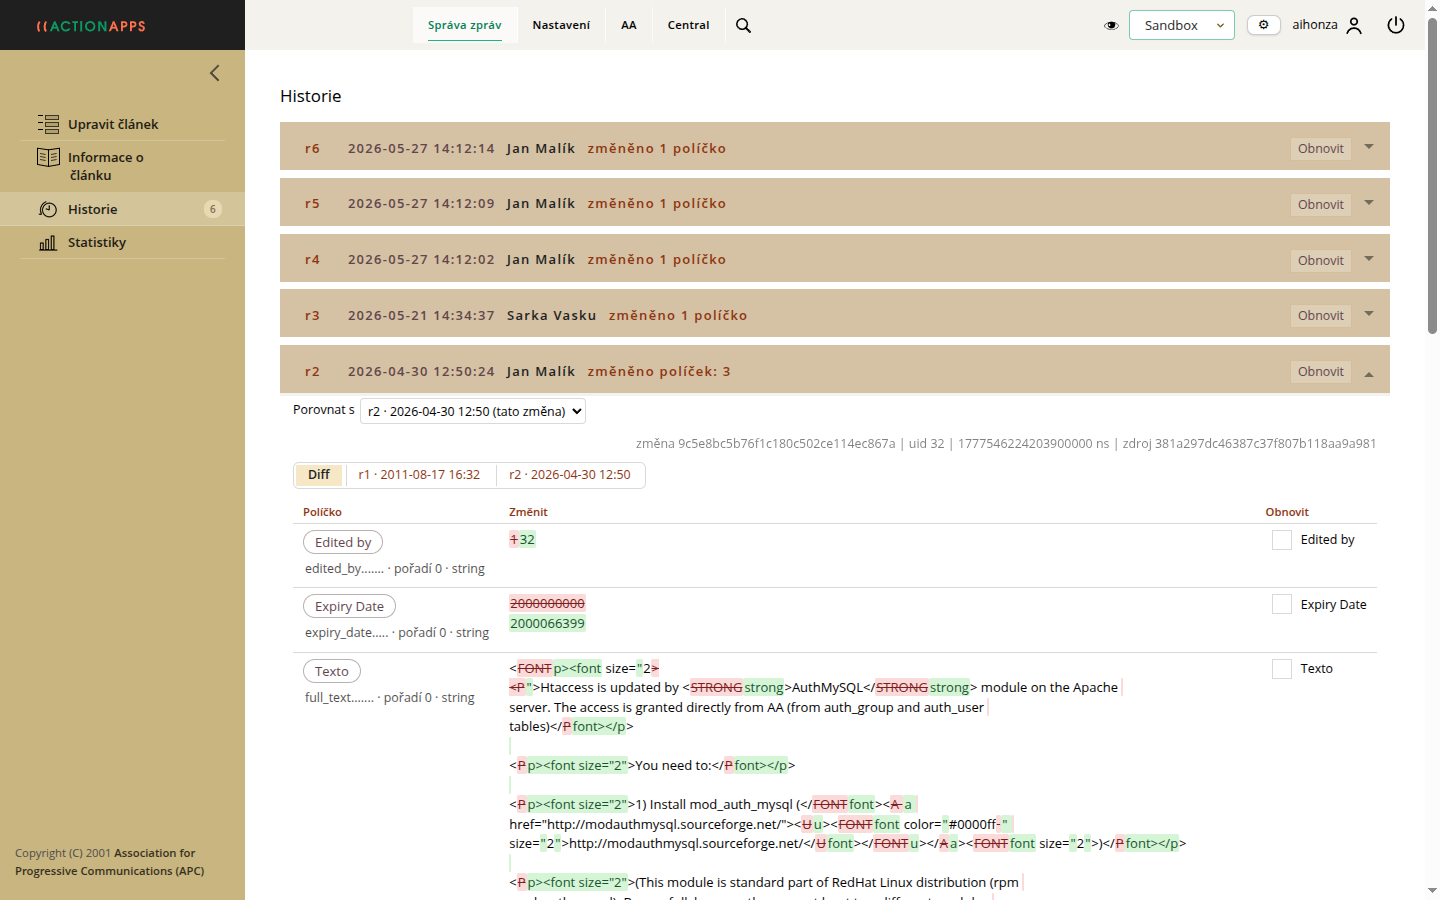
Task: Click the Informace o článku book icon
Action: [48, 157]
